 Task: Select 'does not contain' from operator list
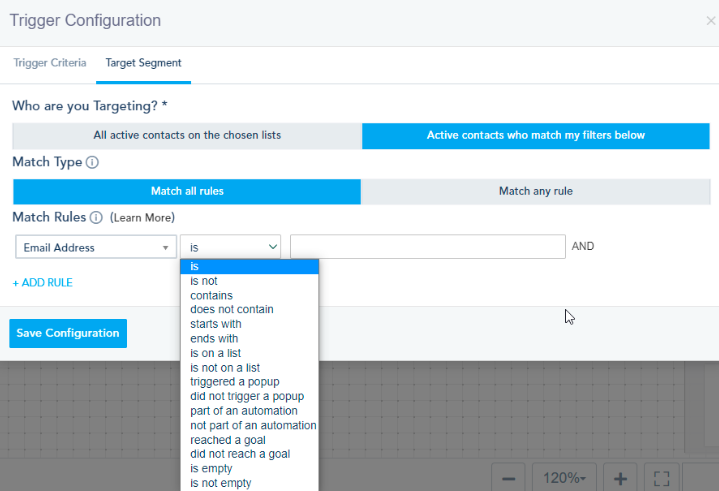[231, 310]
